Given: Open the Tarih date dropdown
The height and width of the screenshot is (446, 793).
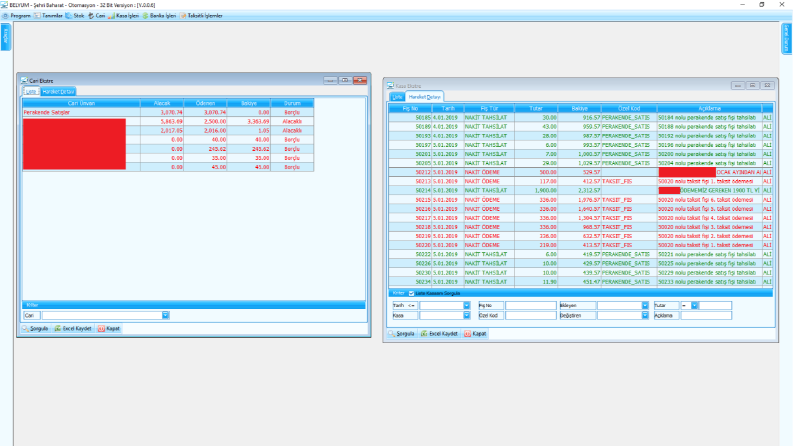Looking at the screenshot, I should coord(466,305).
